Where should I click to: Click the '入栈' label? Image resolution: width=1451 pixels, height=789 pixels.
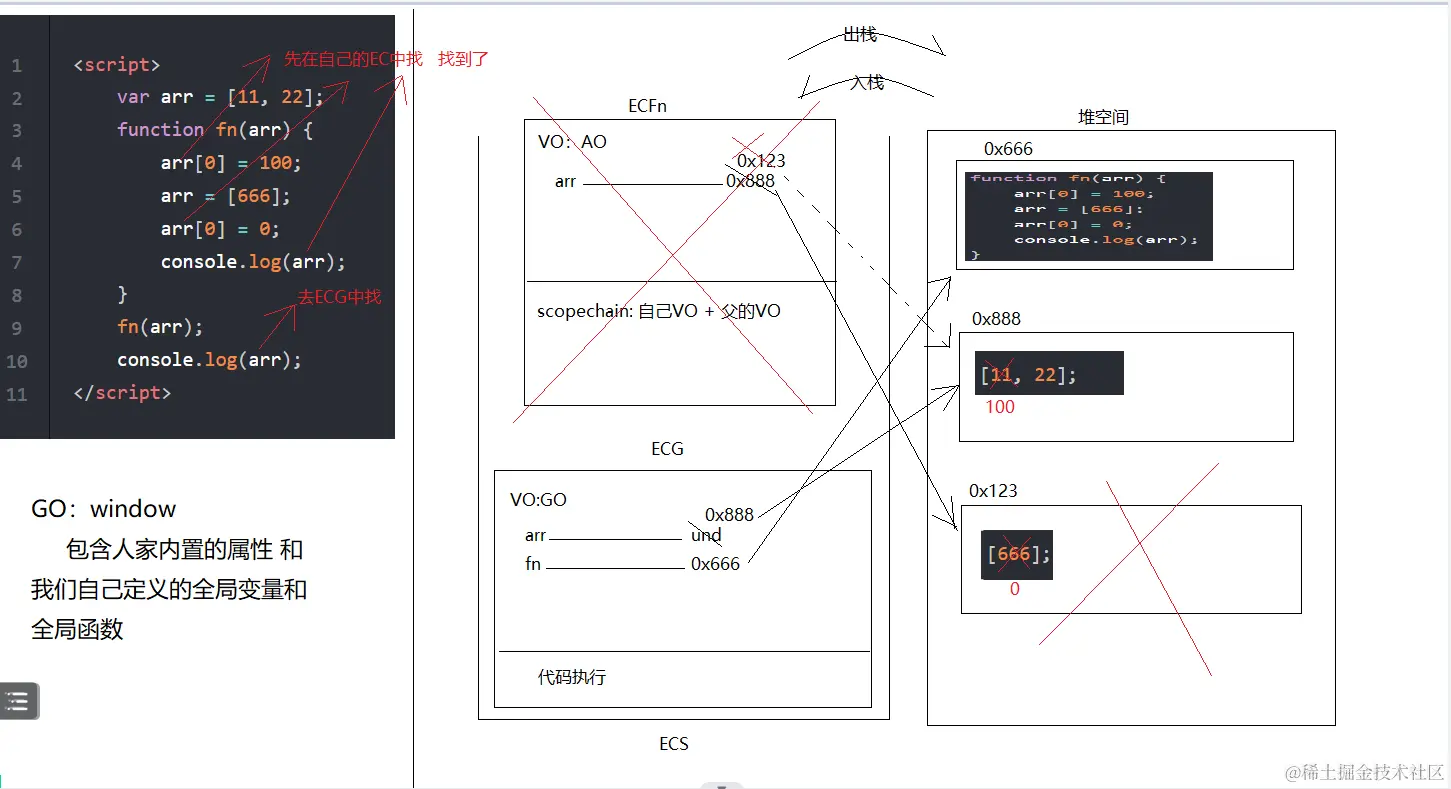pos(867,83)
